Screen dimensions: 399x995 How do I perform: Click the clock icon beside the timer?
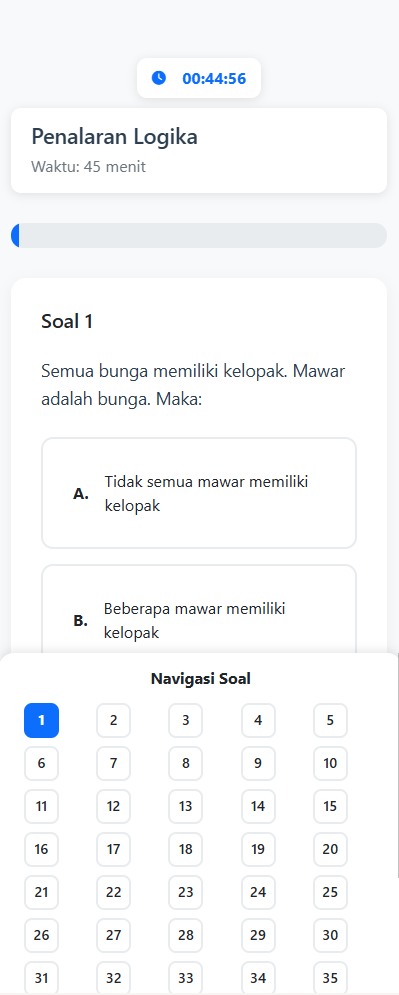[159, 78]
